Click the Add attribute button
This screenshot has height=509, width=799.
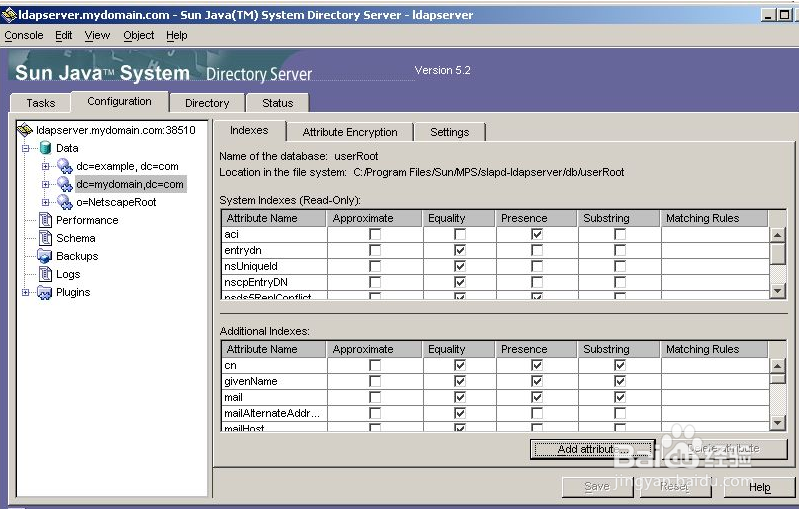[593, 449]
